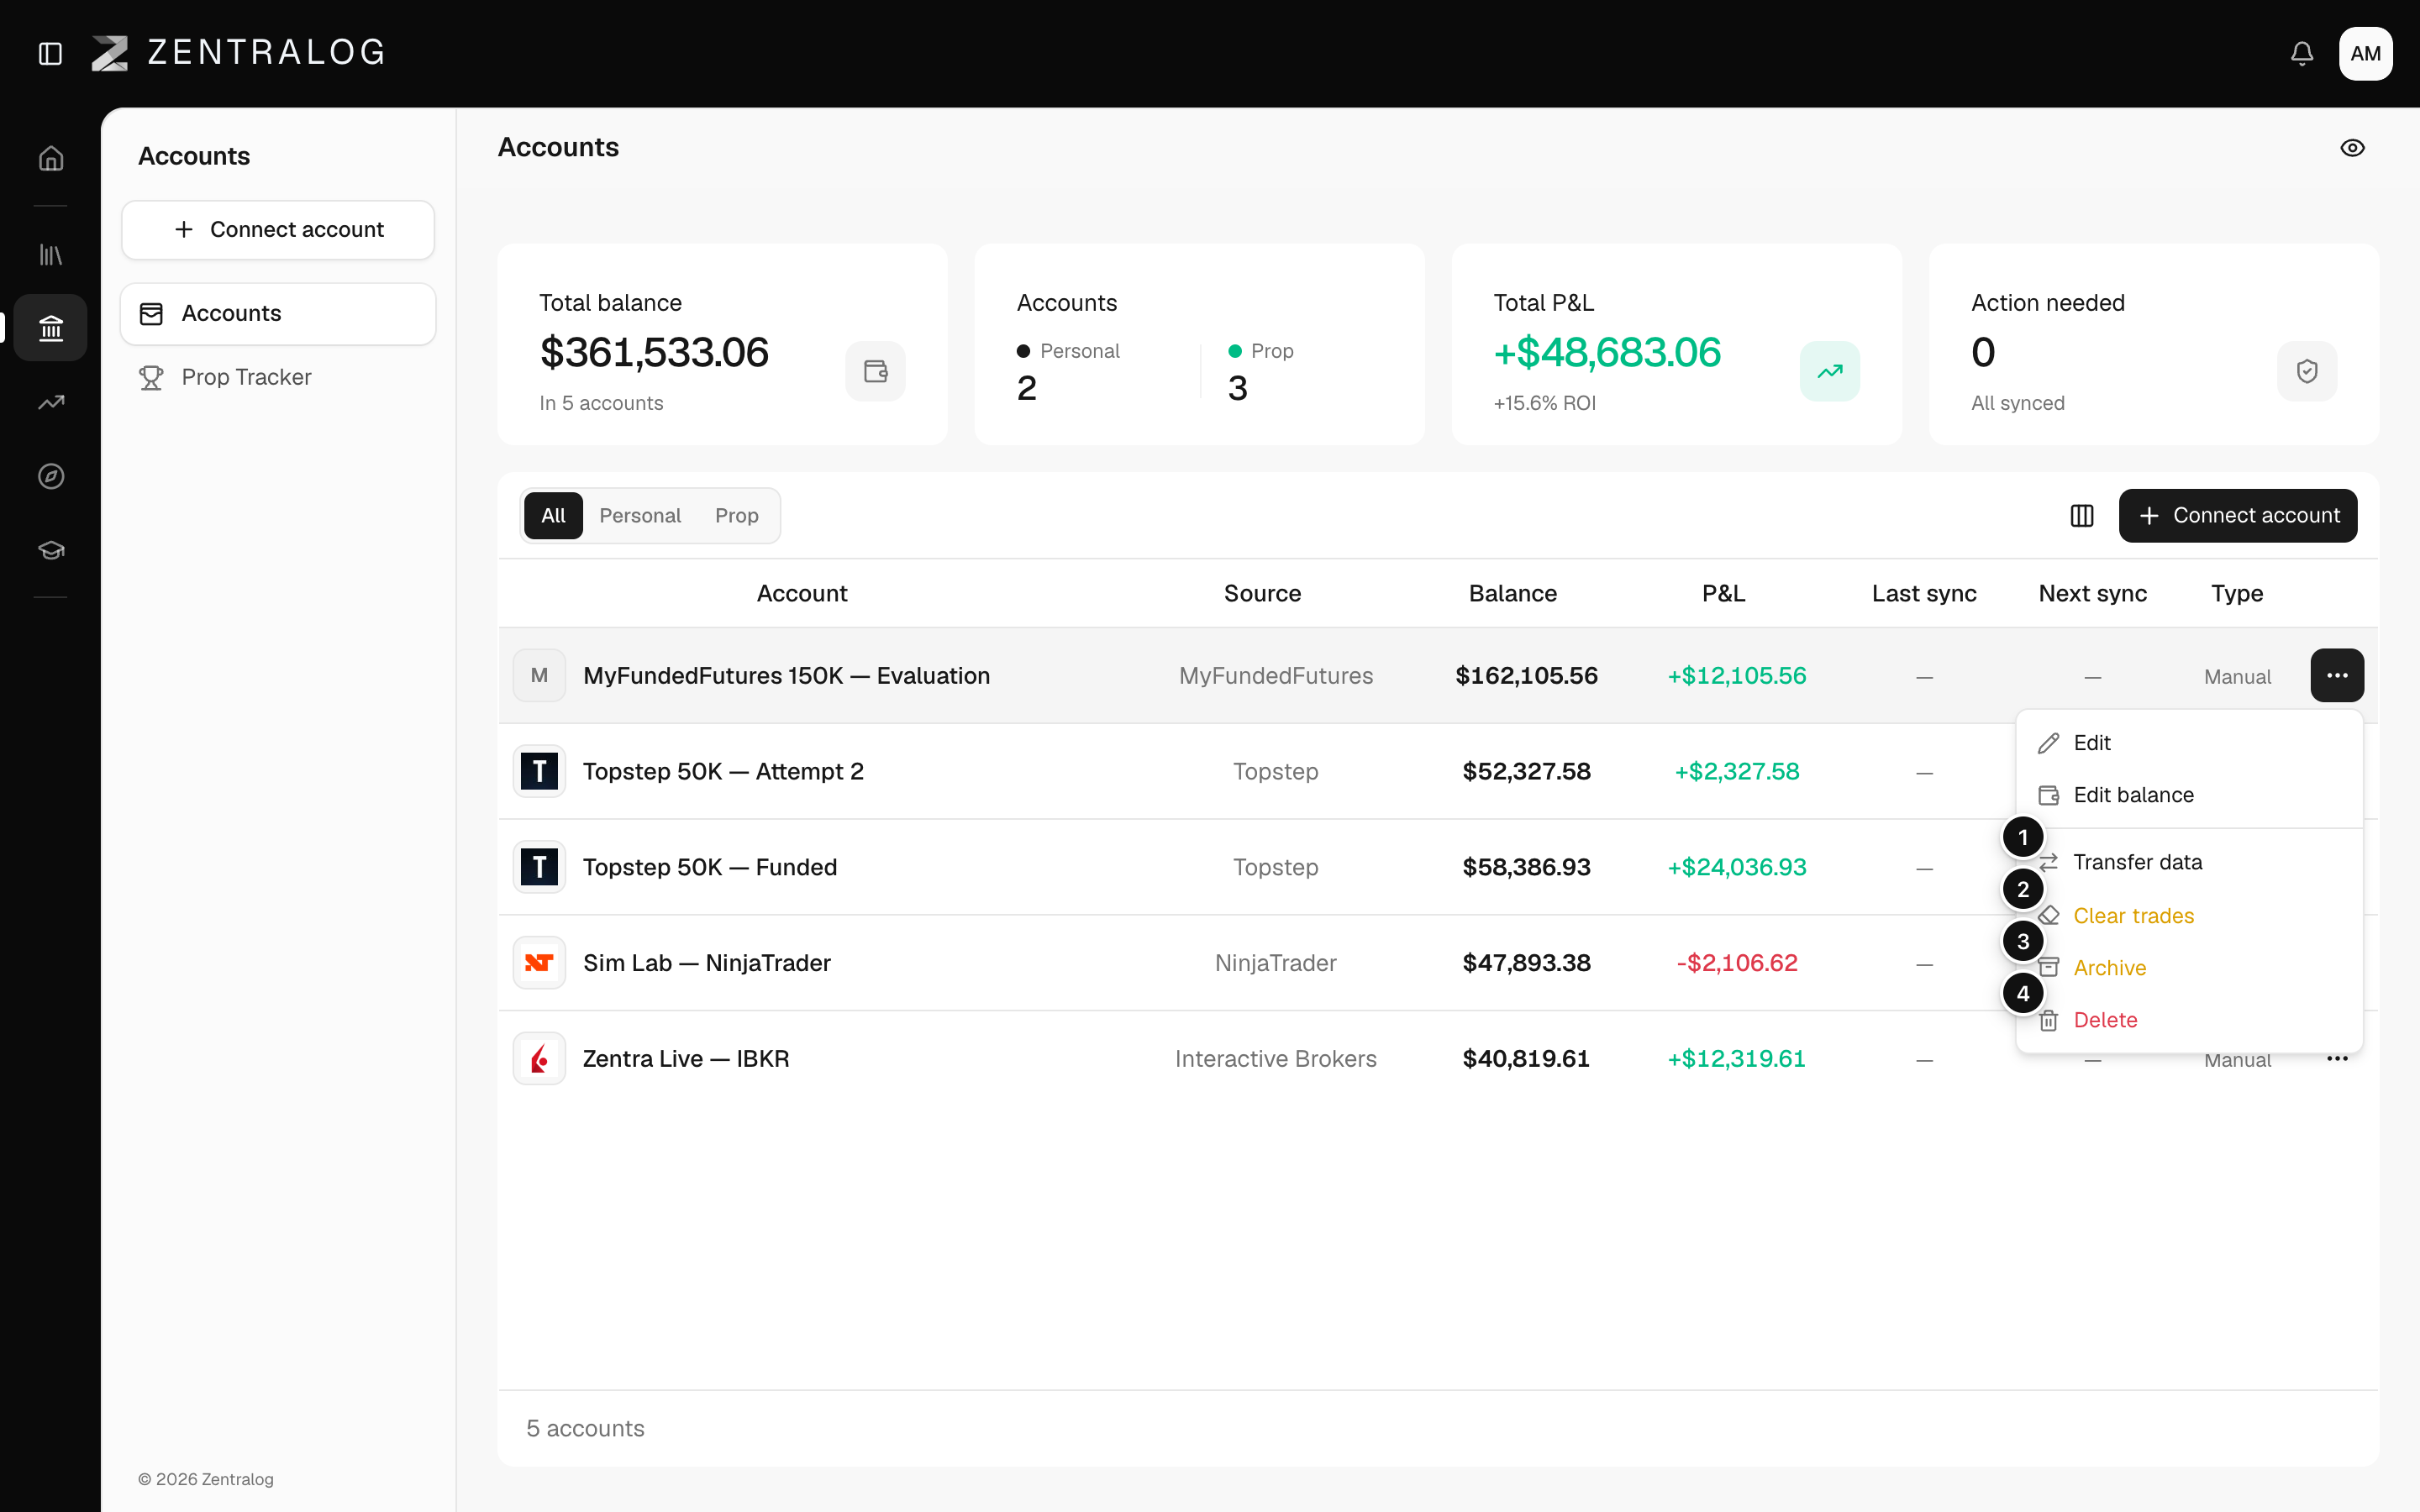Click the Zentralog logo
Viewport: 2420px width, 1512px height.
tap(238, 52)
